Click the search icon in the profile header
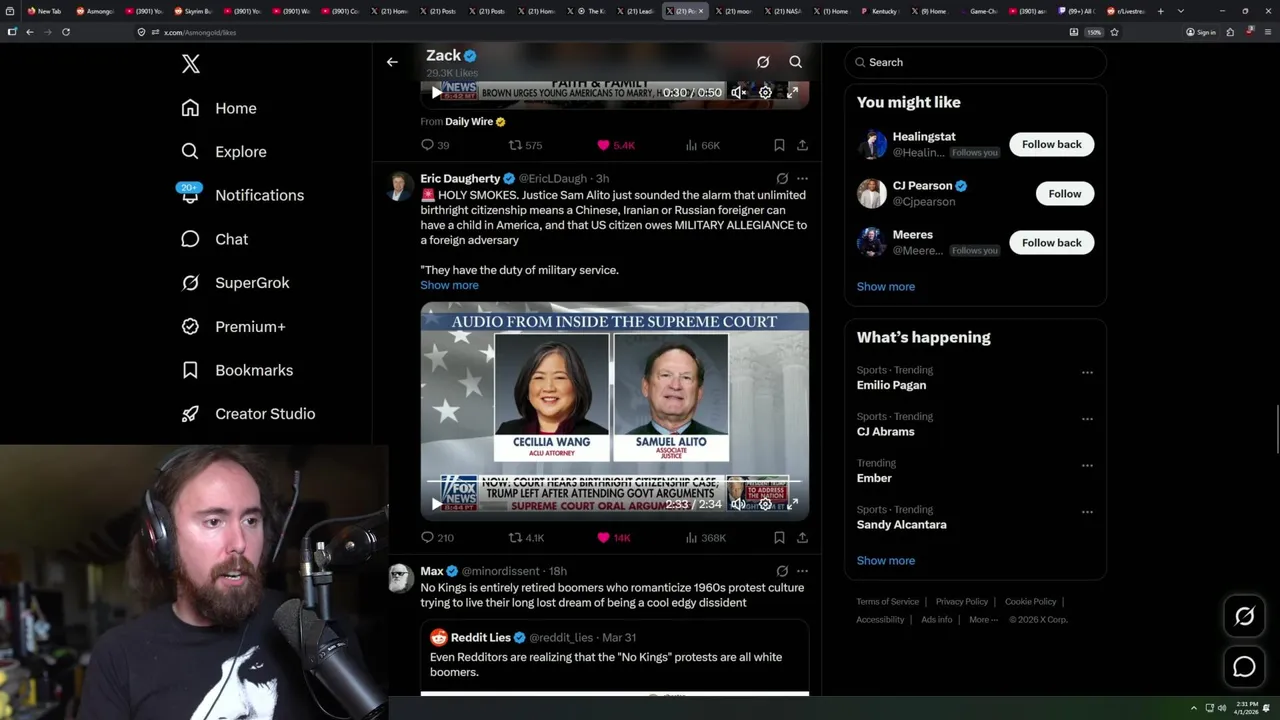This screenshot has width=1280, height=720. 796,62
